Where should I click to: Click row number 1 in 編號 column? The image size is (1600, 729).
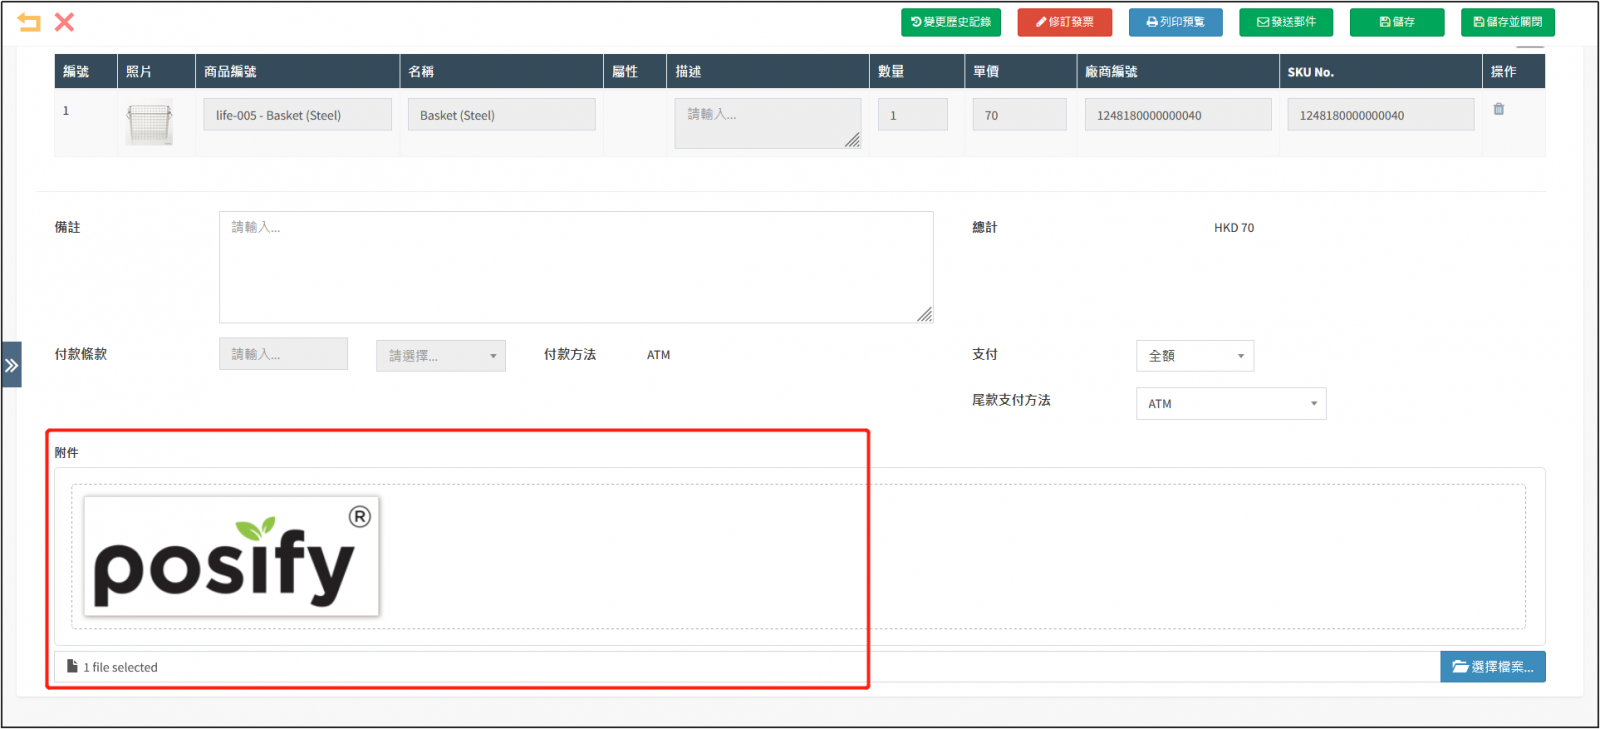pyautogui.click(x=66, y=111)
